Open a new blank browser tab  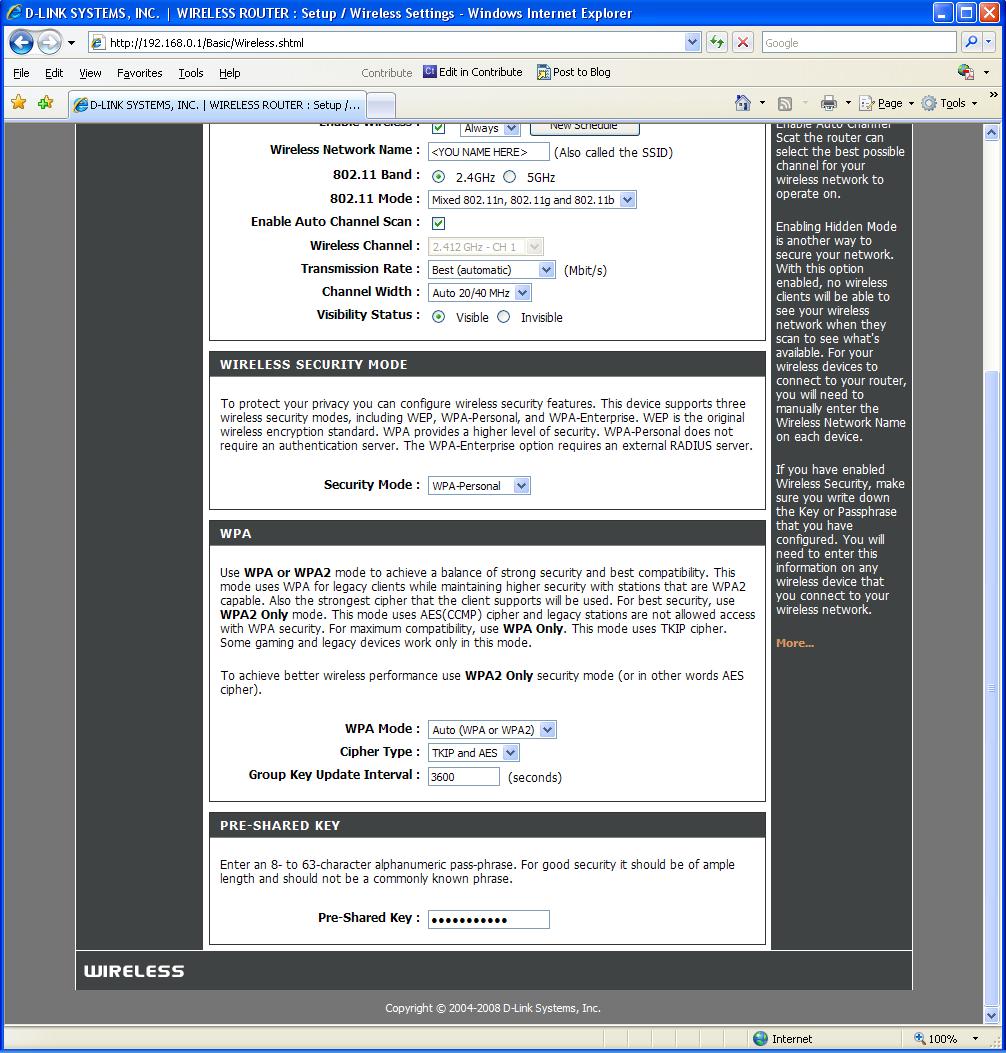tap(381, 105)
